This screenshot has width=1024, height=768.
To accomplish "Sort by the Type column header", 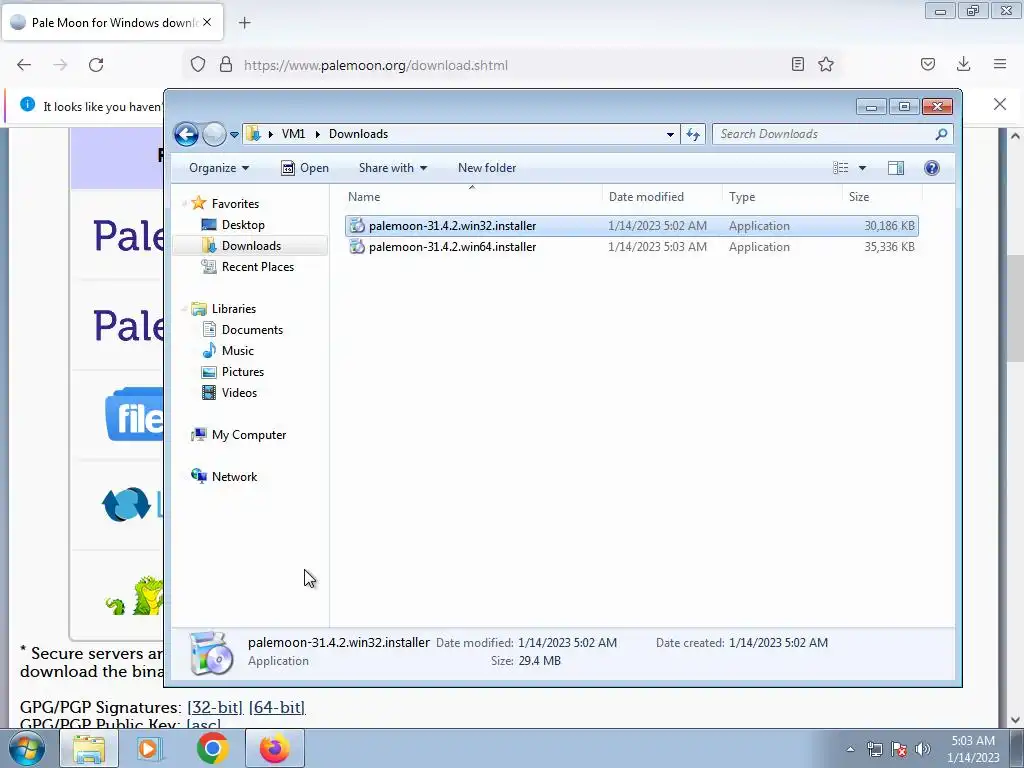I will tap(782, 197).
